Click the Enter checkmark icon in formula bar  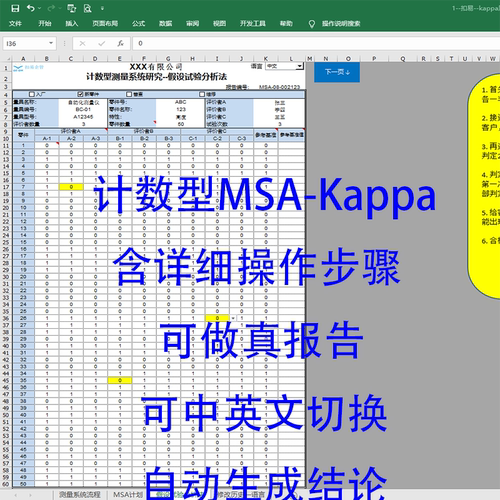click(102, 43)
